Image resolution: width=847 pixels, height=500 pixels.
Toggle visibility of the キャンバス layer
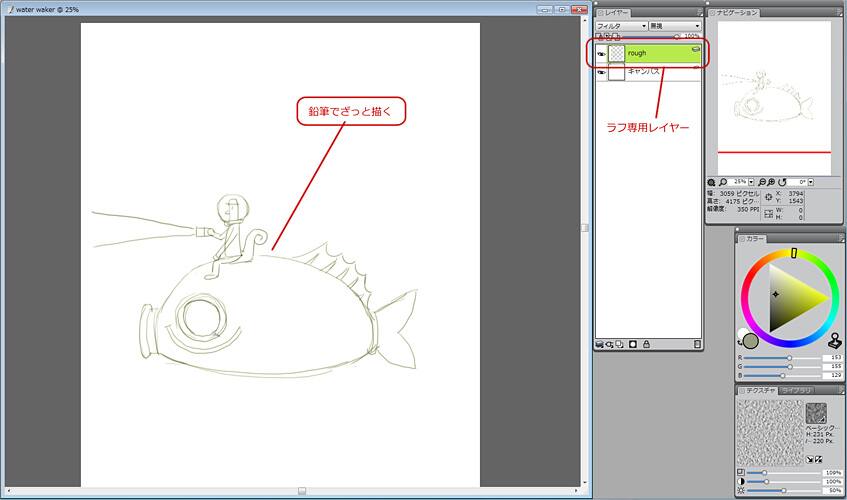pos(601,73)
